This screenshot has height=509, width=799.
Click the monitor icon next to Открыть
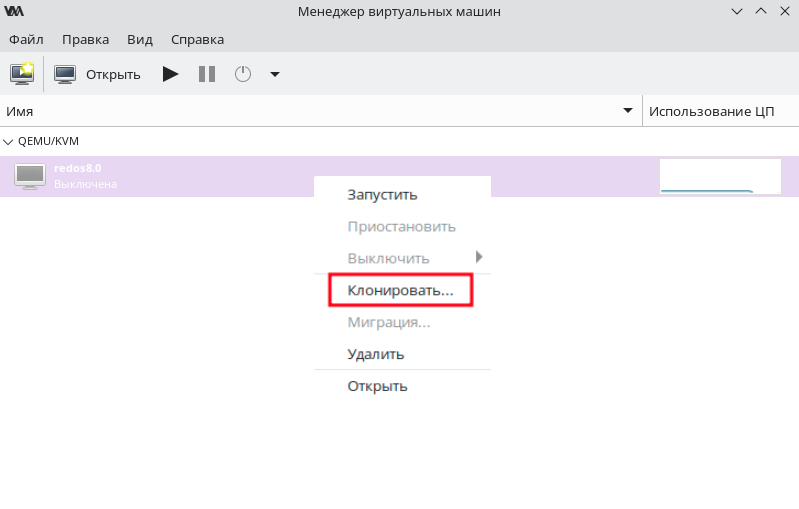[x=65, y=74]
